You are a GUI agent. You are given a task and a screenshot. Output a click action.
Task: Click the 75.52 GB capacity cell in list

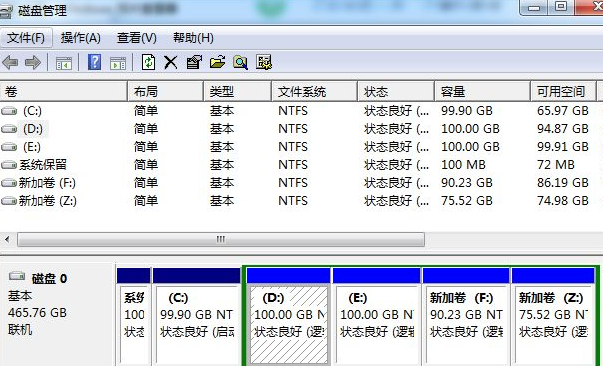[x=467, y=201]
